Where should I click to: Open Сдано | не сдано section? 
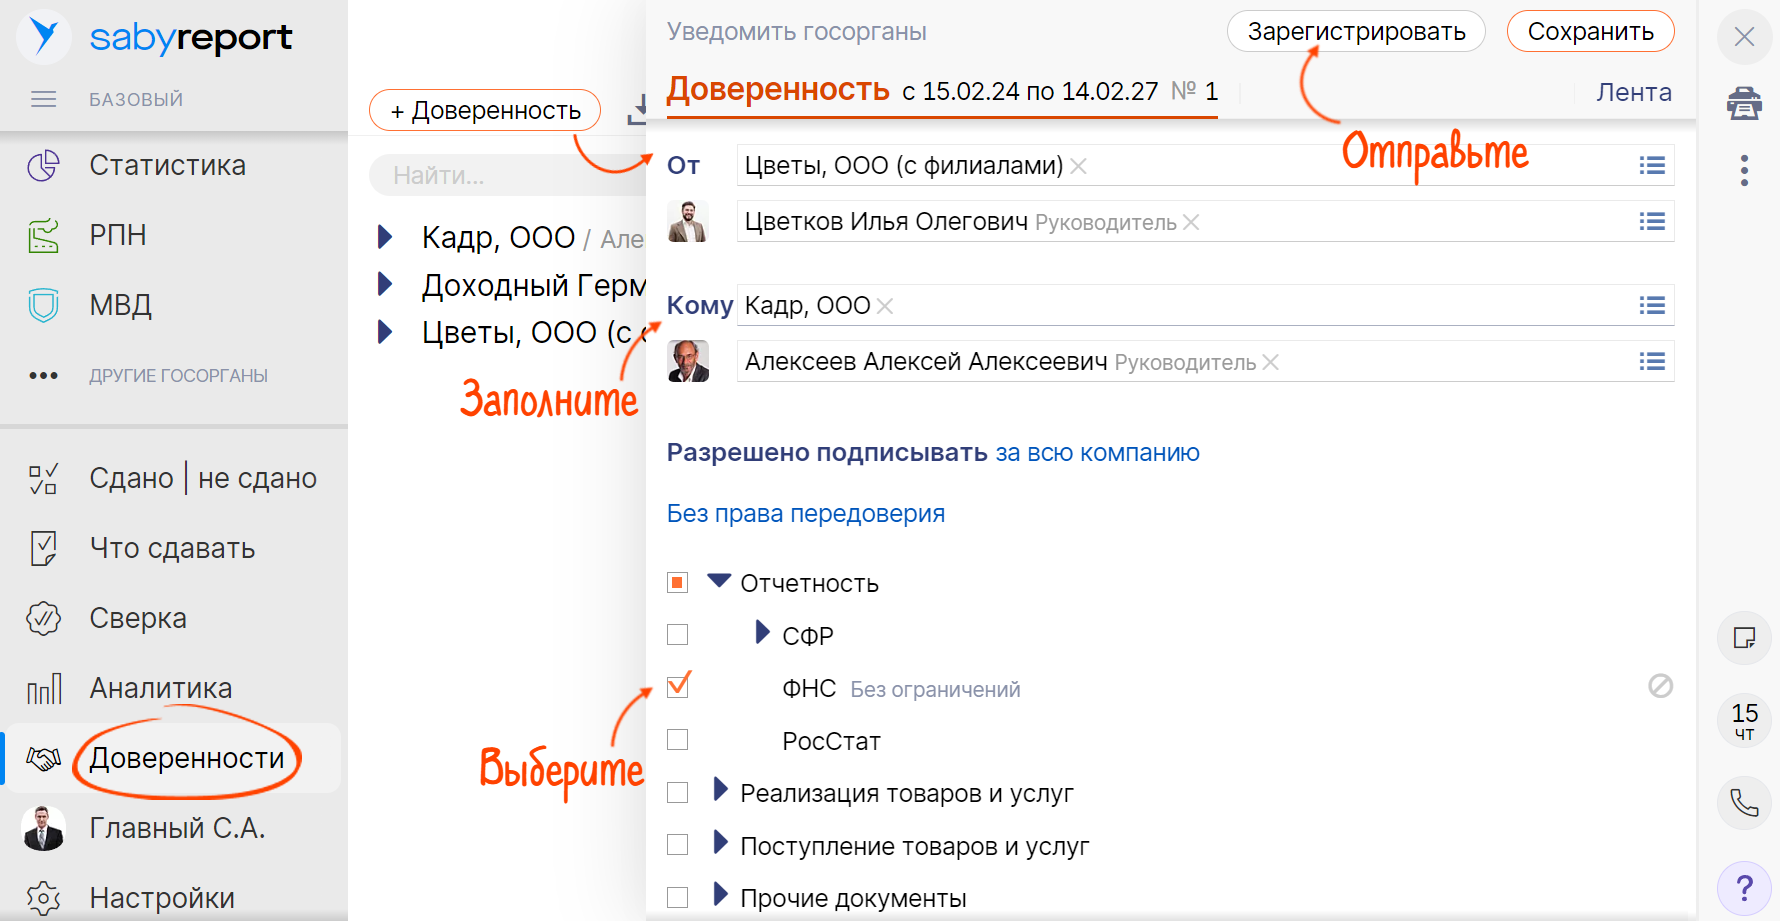[x=203, y=479]
